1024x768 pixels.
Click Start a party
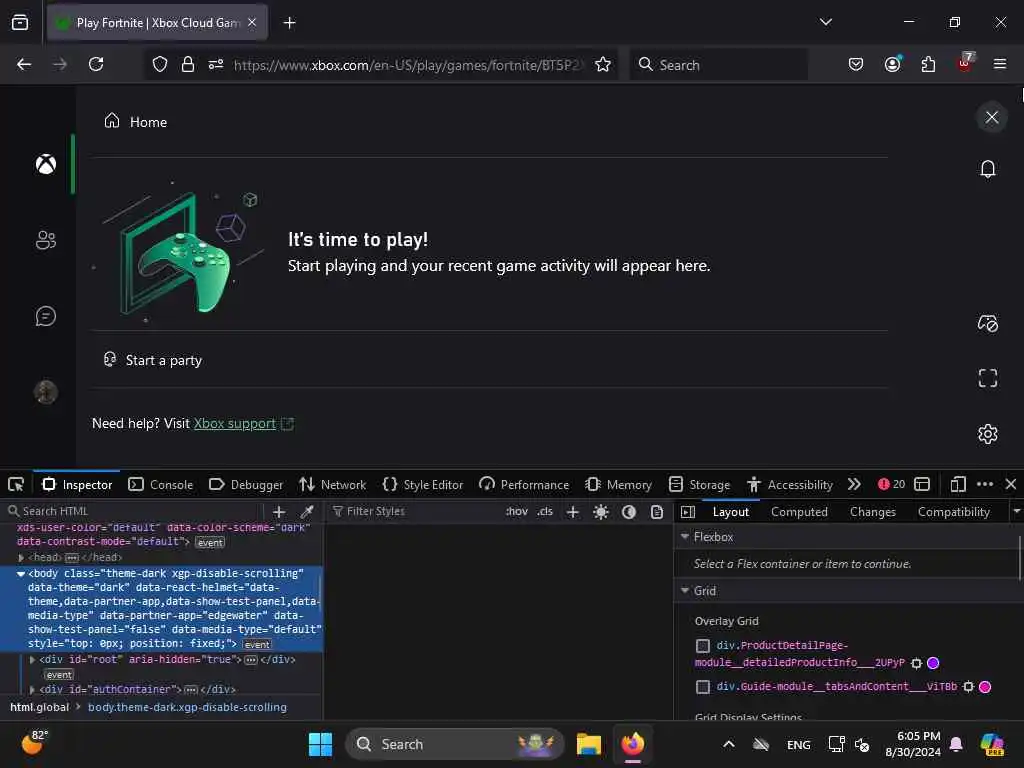point(153,360)
